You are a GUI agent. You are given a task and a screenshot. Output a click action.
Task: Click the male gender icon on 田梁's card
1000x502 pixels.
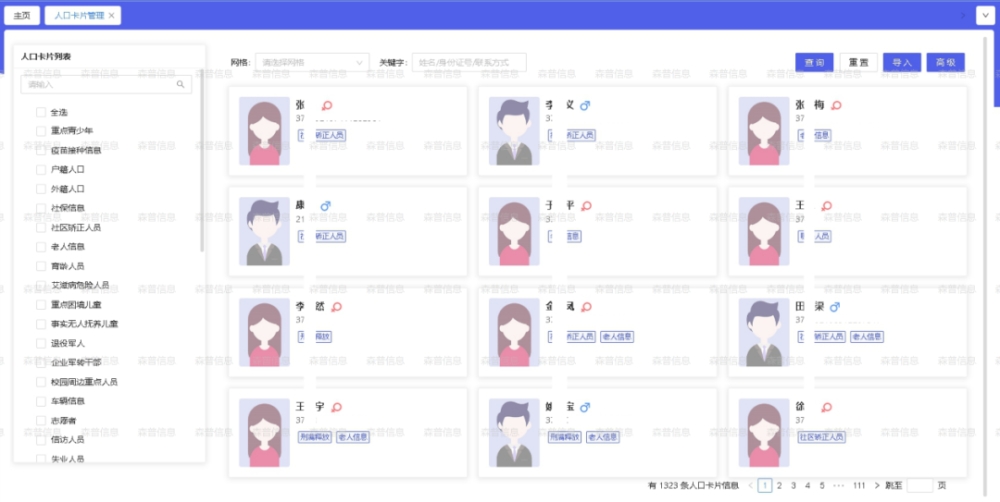[835, 307]
